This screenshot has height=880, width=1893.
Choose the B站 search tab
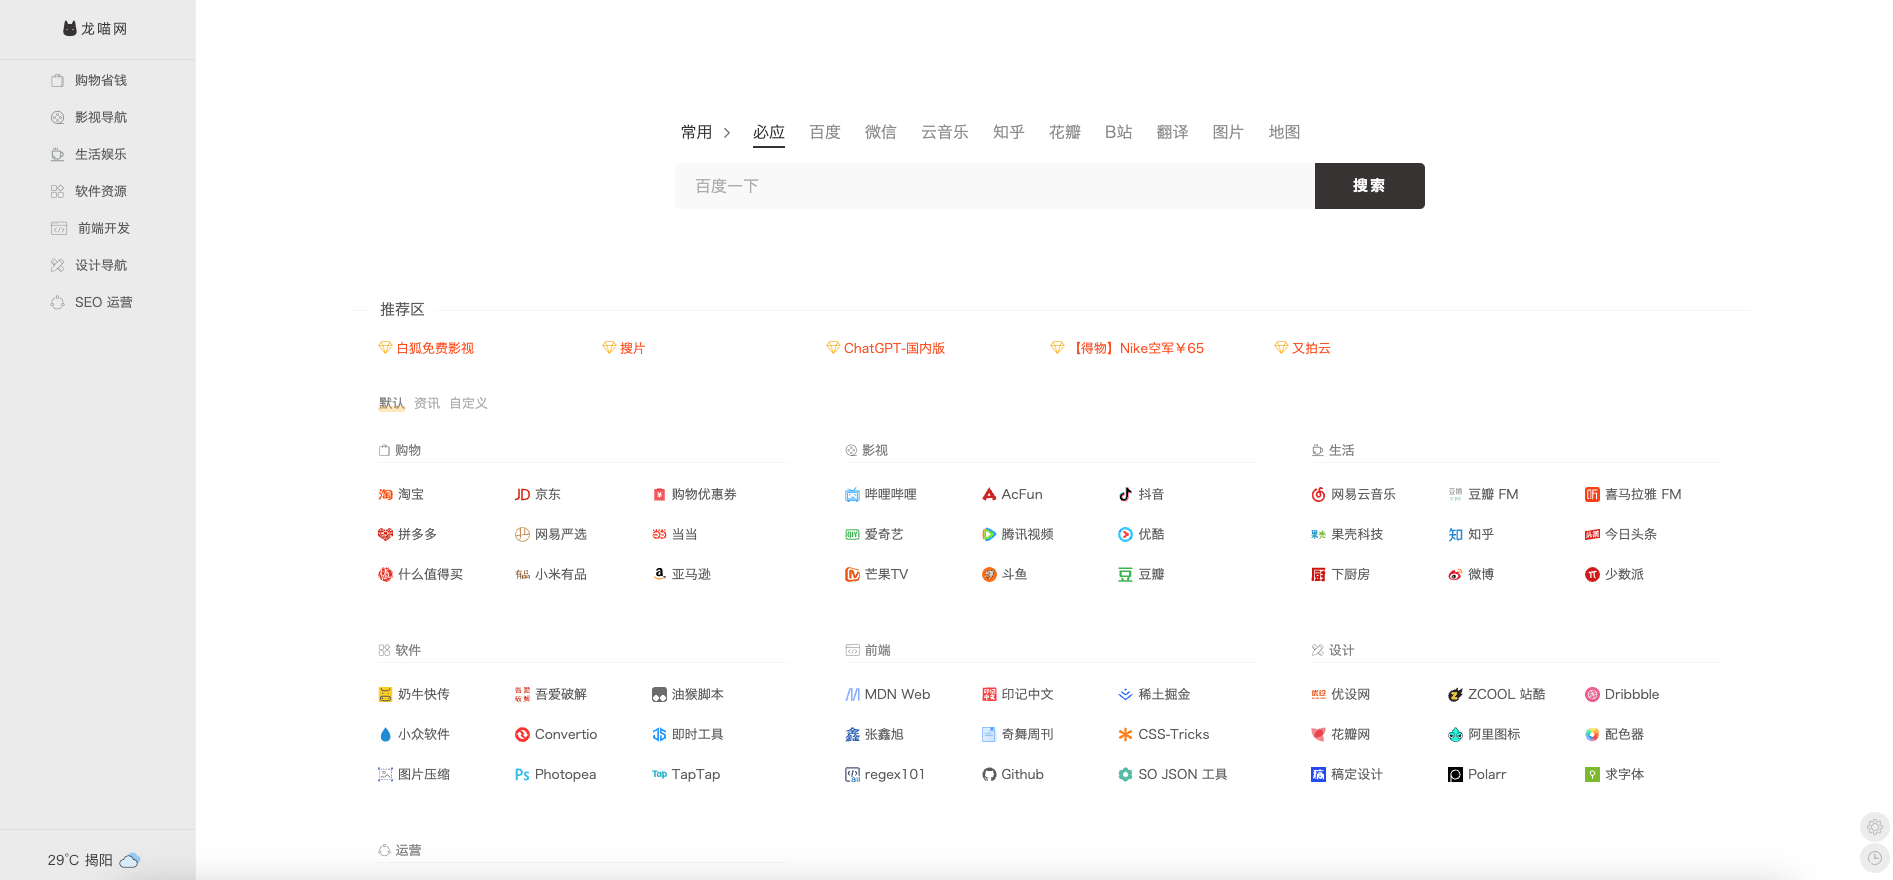point(1119,132)
